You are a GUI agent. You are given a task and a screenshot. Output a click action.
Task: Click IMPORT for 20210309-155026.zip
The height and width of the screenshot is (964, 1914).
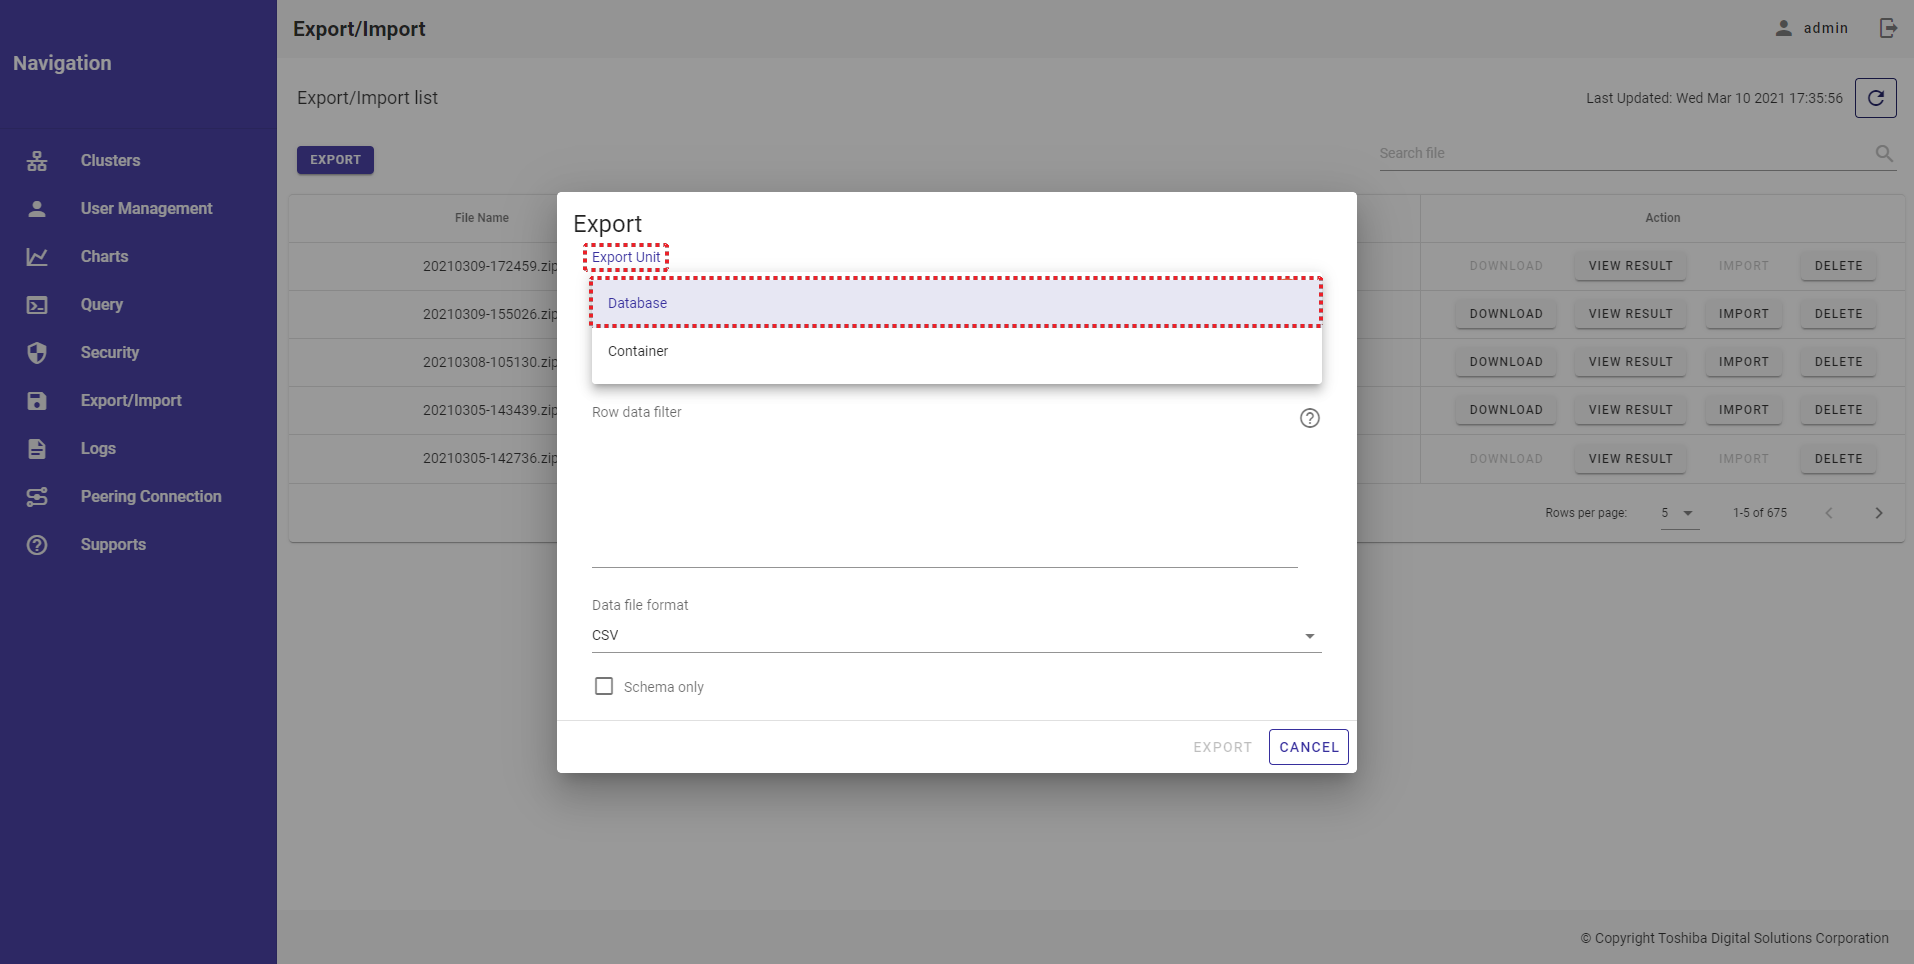[1743, 314]
